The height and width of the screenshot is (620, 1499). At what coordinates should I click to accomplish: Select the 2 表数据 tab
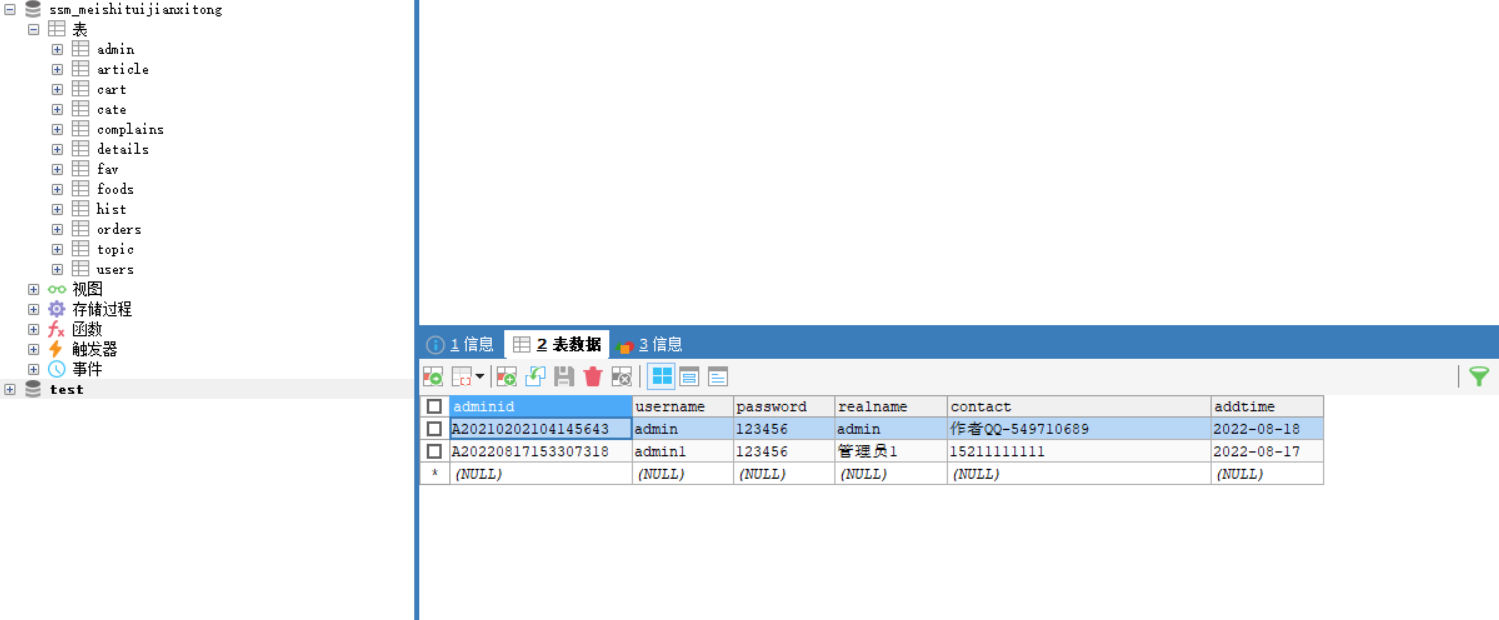(x=557, y=344)
